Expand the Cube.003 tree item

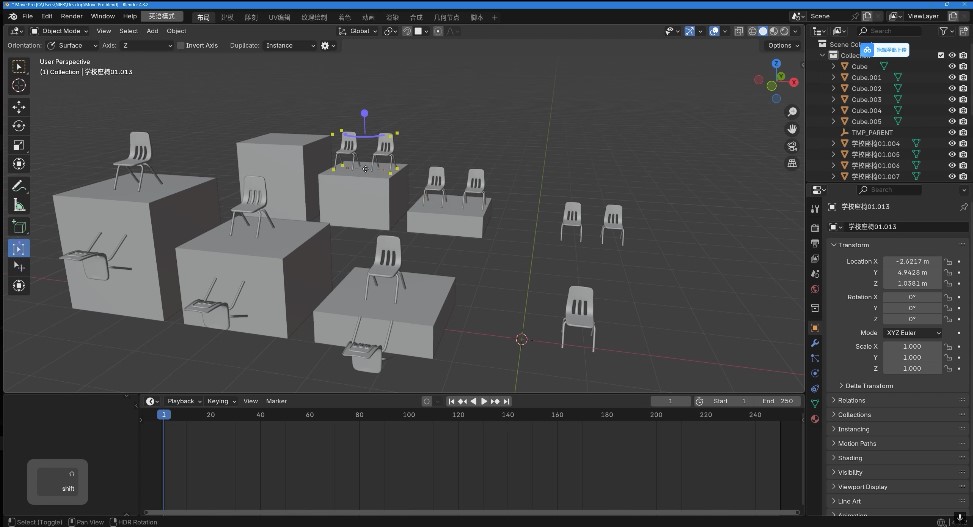[x=833, y=99]
